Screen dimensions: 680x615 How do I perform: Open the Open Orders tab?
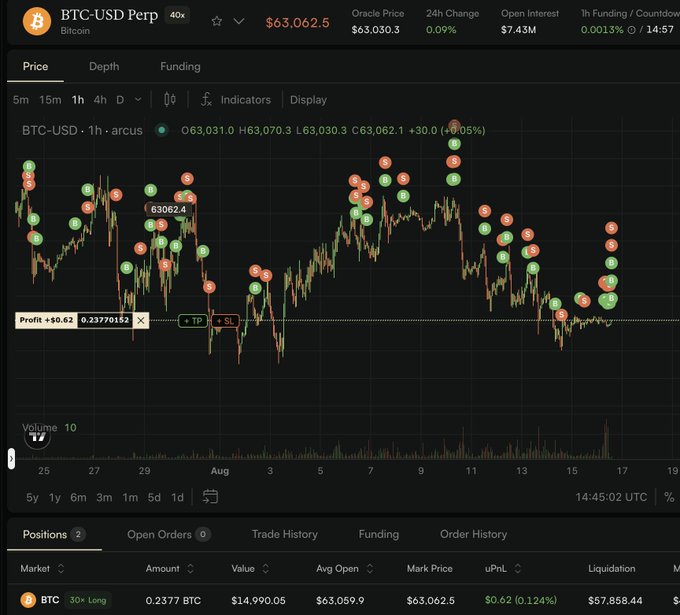pyautogui.click(x=169, y=534)
